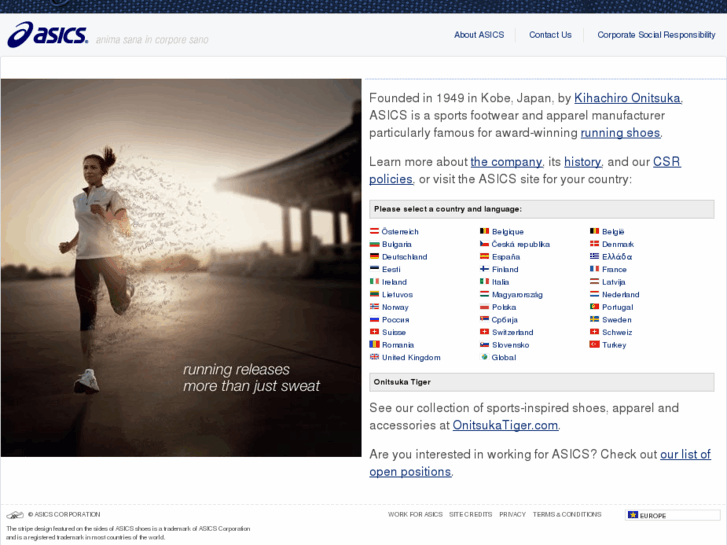Image resolution: width=727 pixels, height=545 pixels.
Task: Follow the Kihachiro Onitsuka link
Action: point(628,98)
